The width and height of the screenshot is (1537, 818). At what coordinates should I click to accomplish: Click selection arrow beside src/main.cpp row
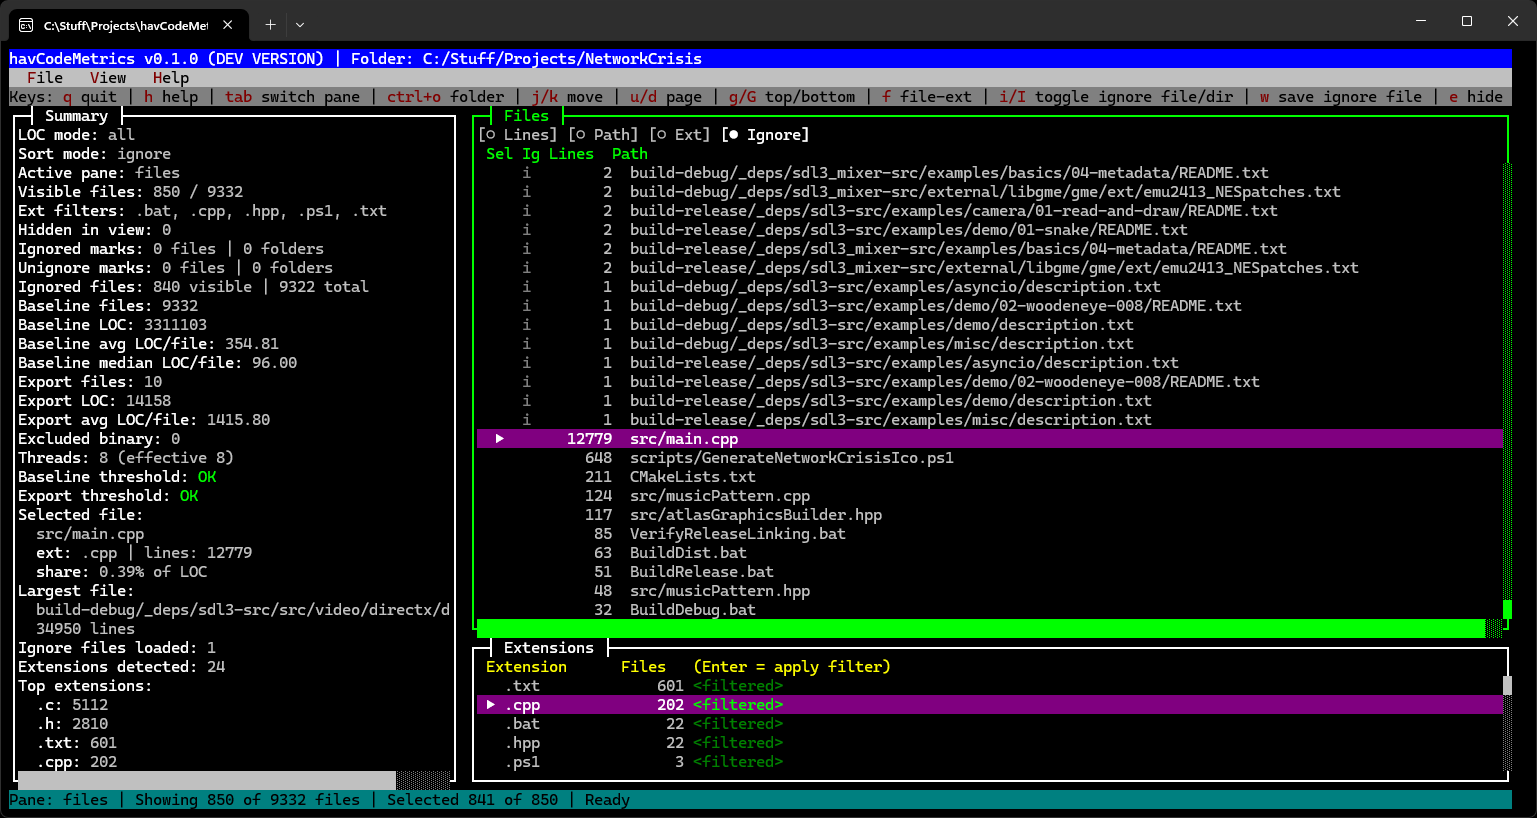[499, 439]
